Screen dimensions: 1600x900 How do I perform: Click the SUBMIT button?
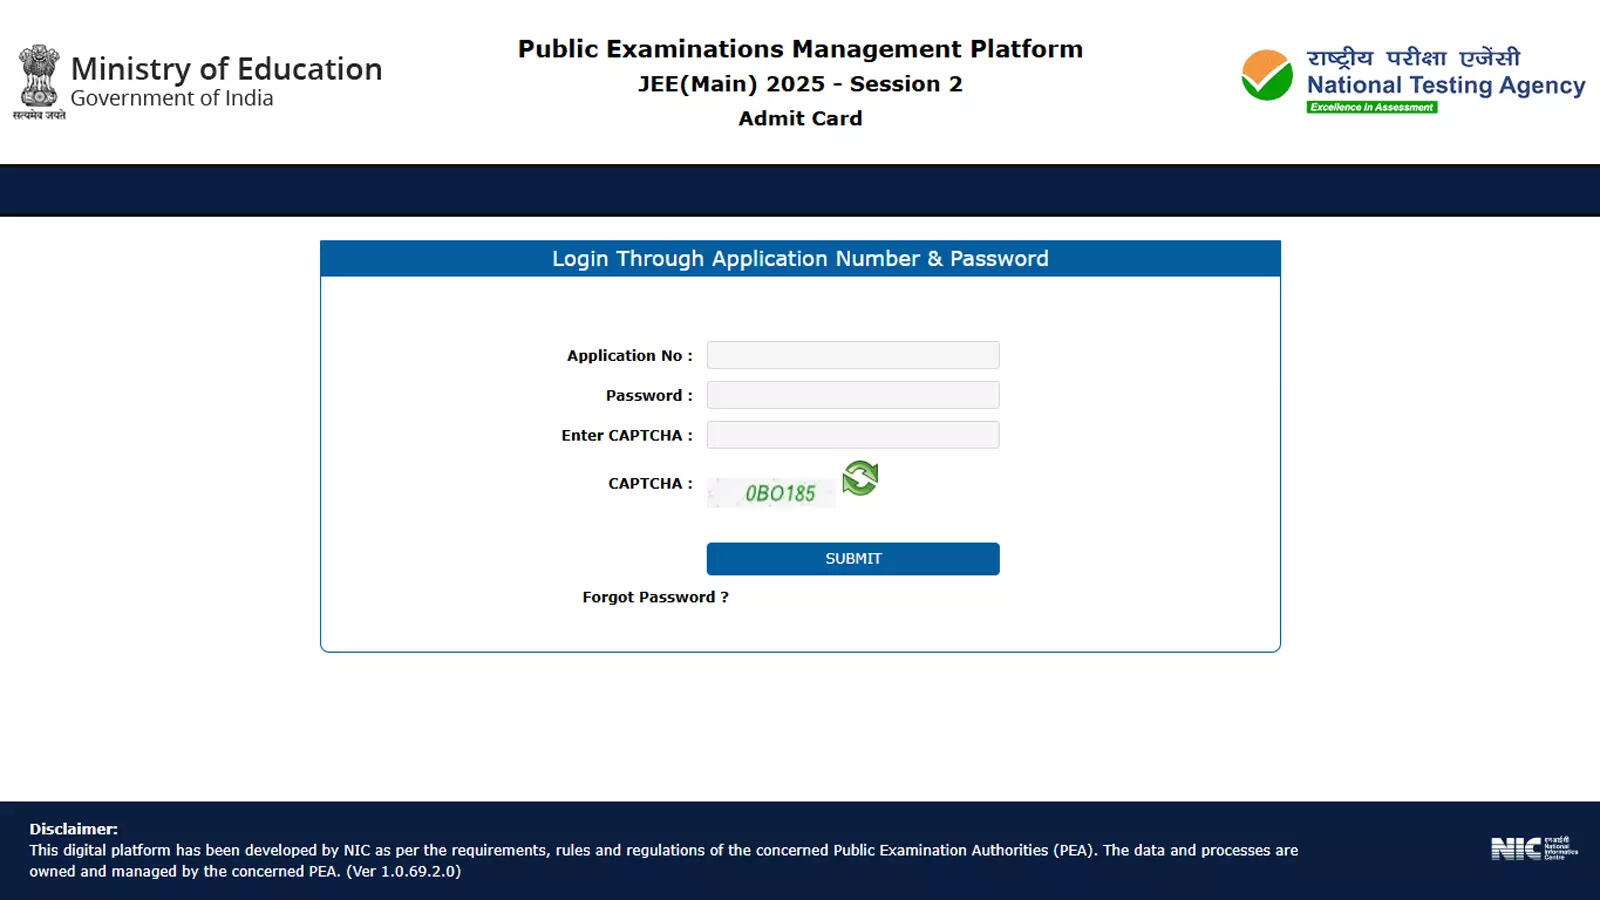point(852,558)
